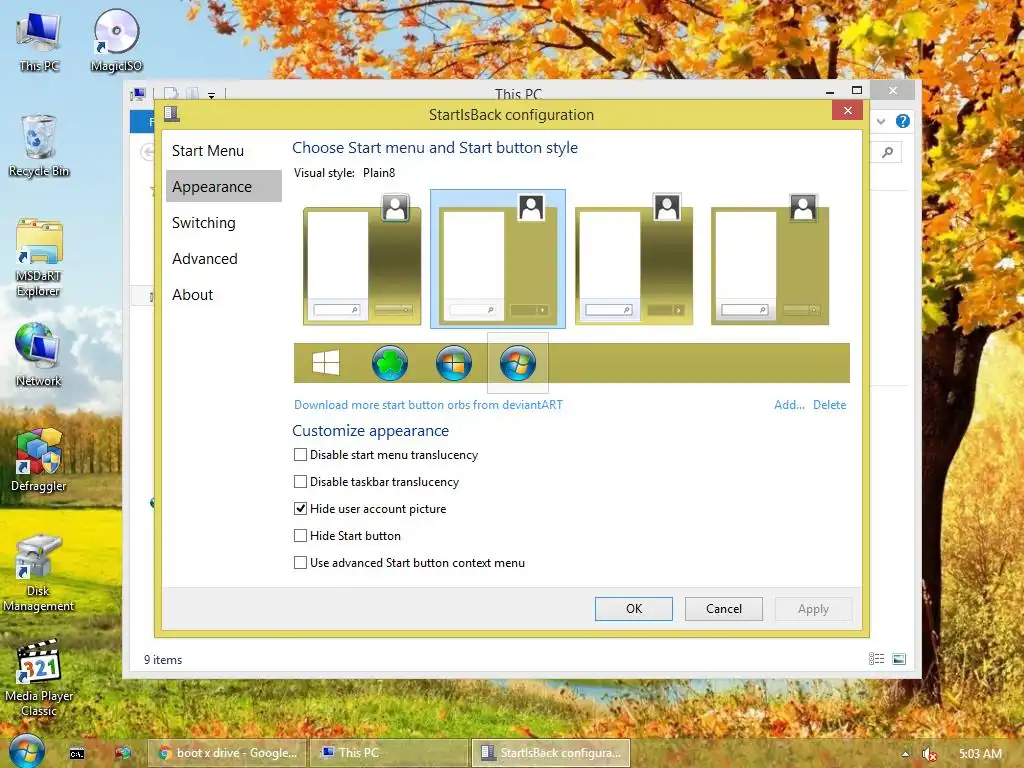Click the StartIsBack dialog title icon
The image size is (1024, 768).
pos(172,114)
